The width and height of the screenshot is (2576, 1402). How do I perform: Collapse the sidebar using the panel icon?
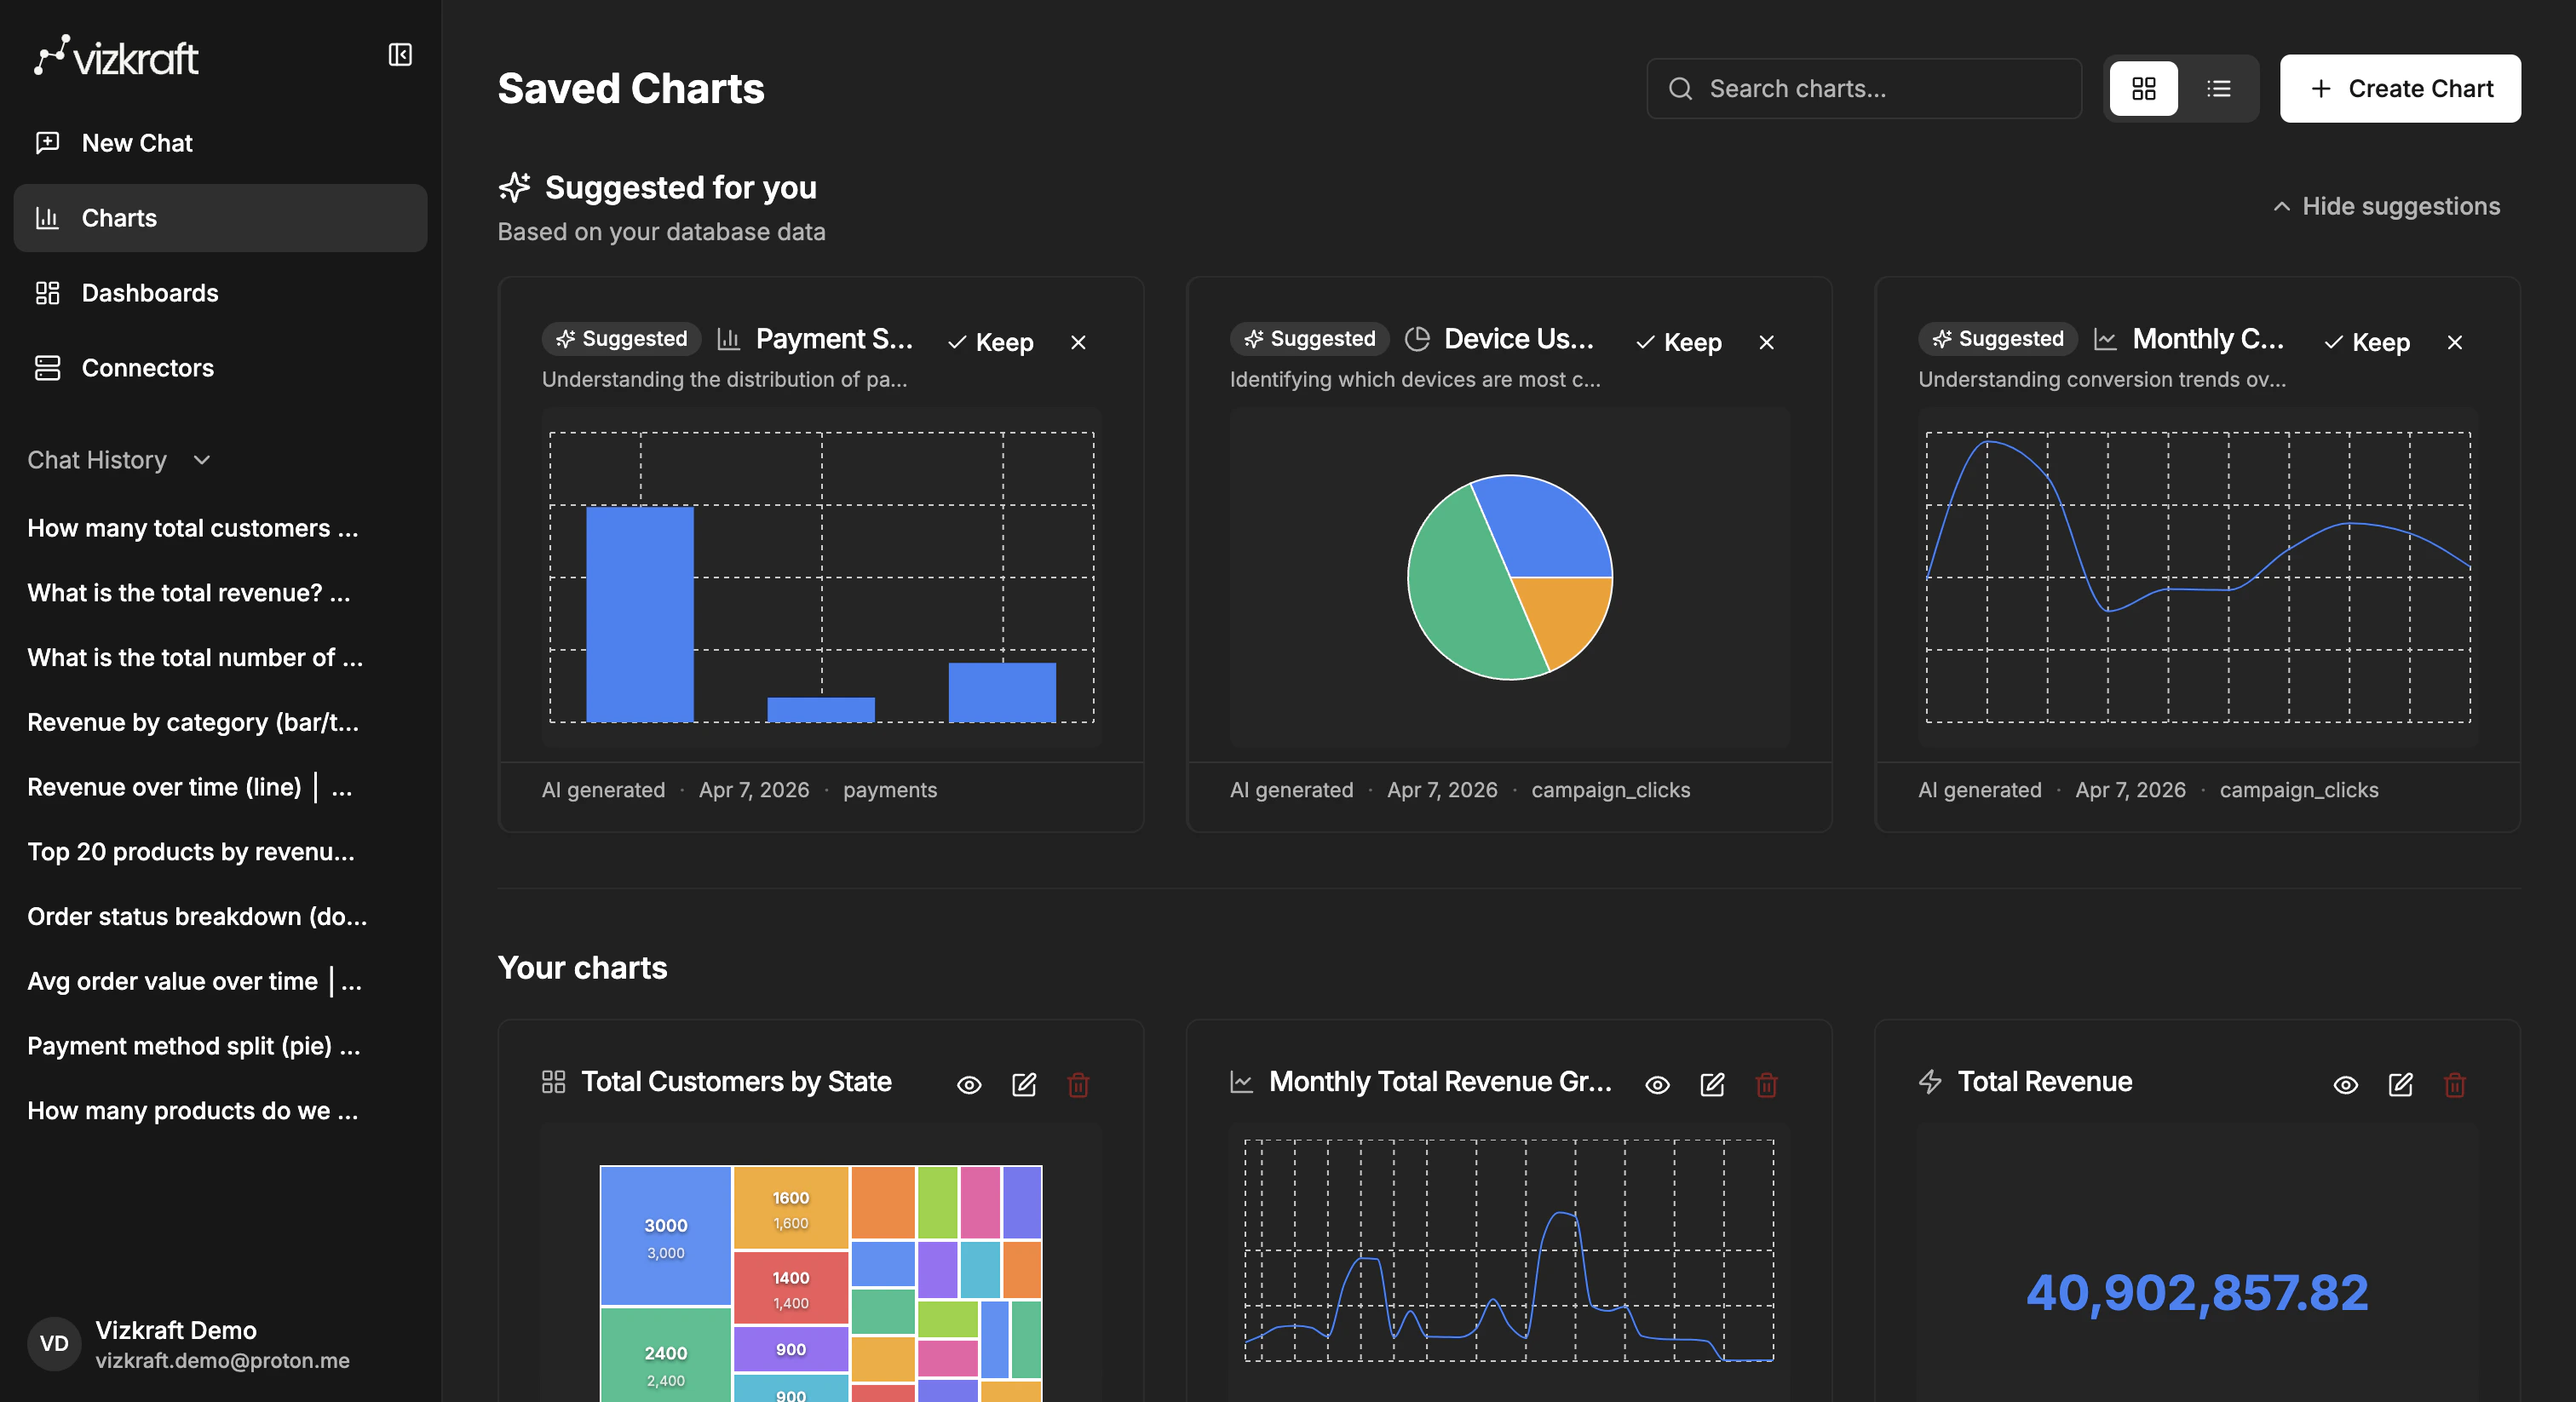pos(399,54)
